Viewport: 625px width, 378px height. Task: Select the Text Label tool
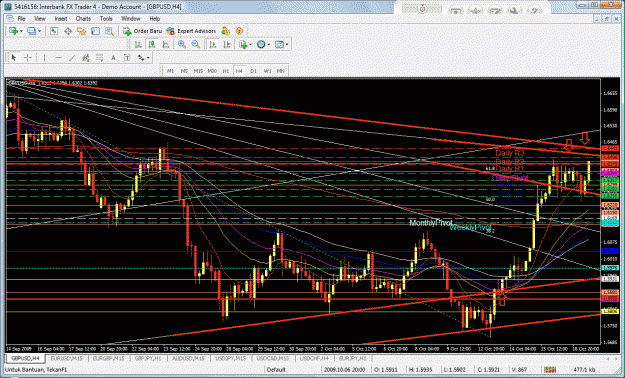[127, 58]
